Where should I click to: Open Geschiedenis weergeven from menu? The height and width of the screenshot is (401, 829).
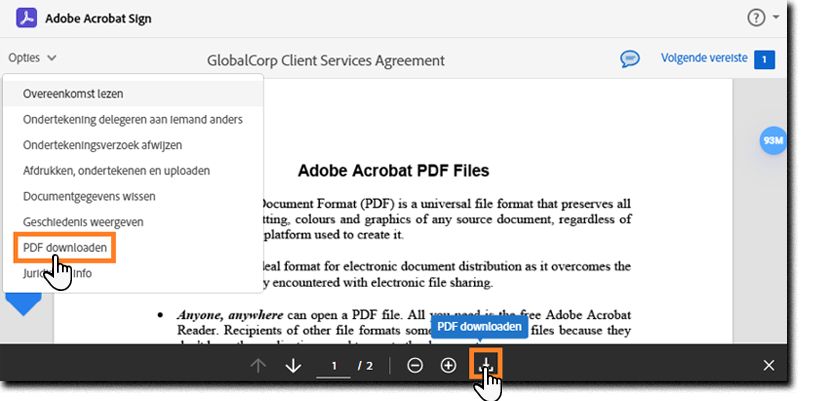pyautogui.click(x=133, y=222)
